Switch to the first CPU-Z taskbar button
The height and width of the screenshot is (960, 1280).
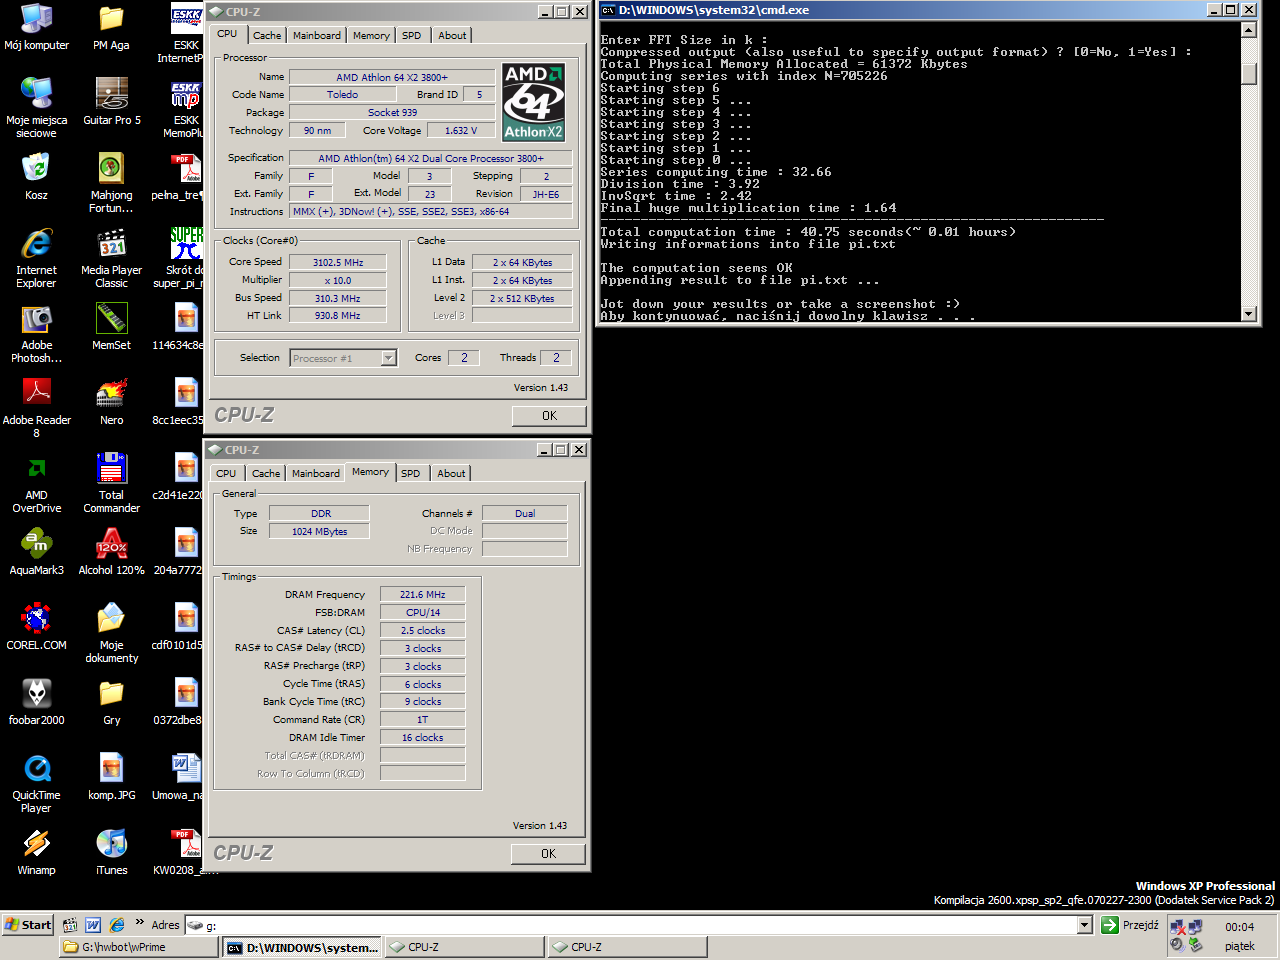465,947
